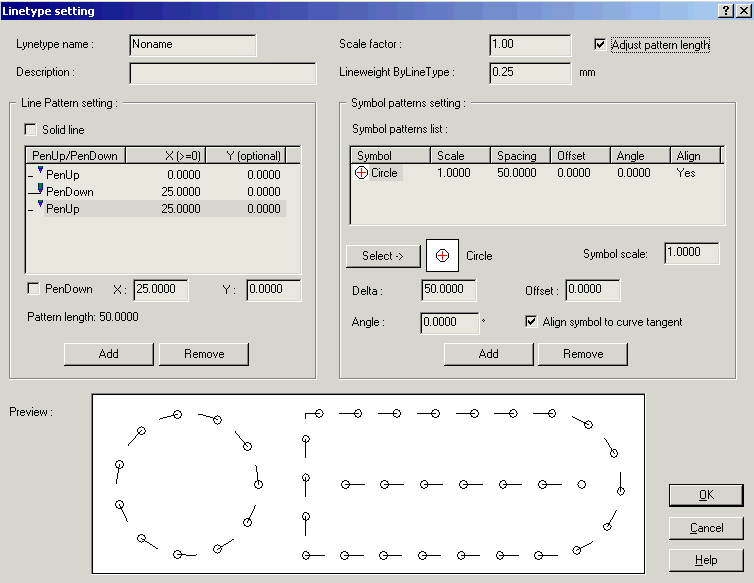Enable the Solid line checkbox
This screenshot has height=583, width=754.
pyautogui.click(x=30, y=129)
